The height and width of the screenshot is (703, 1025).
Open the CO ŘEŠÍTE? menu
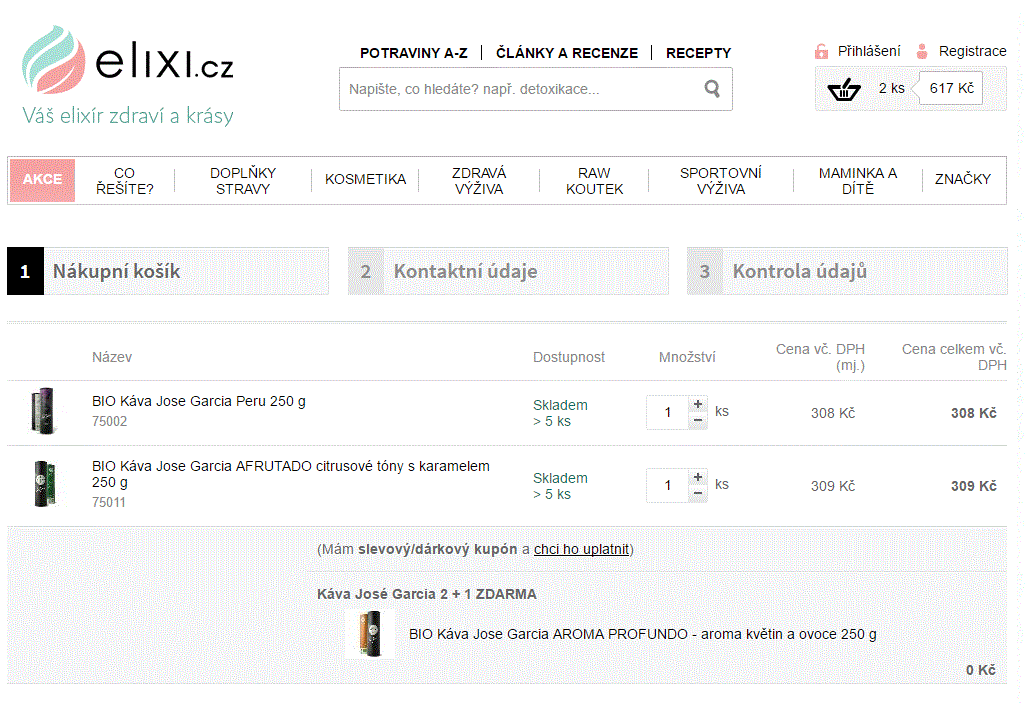pyautogui.click(x=124, y=181)
